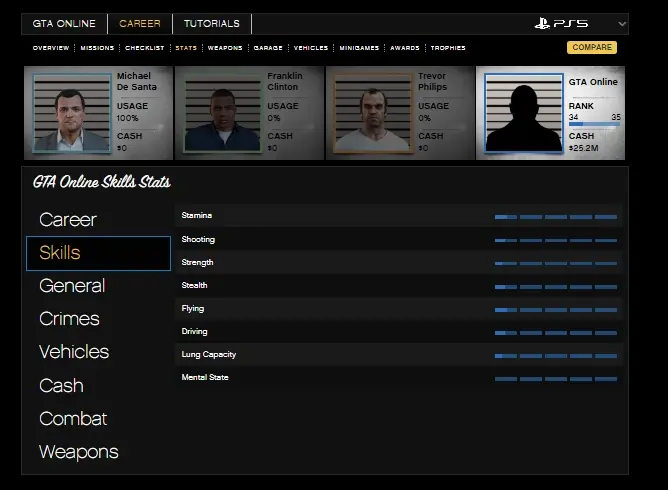The width and height of the screenshot is (668, 490).
Task: Click the yellow Compare button
Action: pos(591,47)
